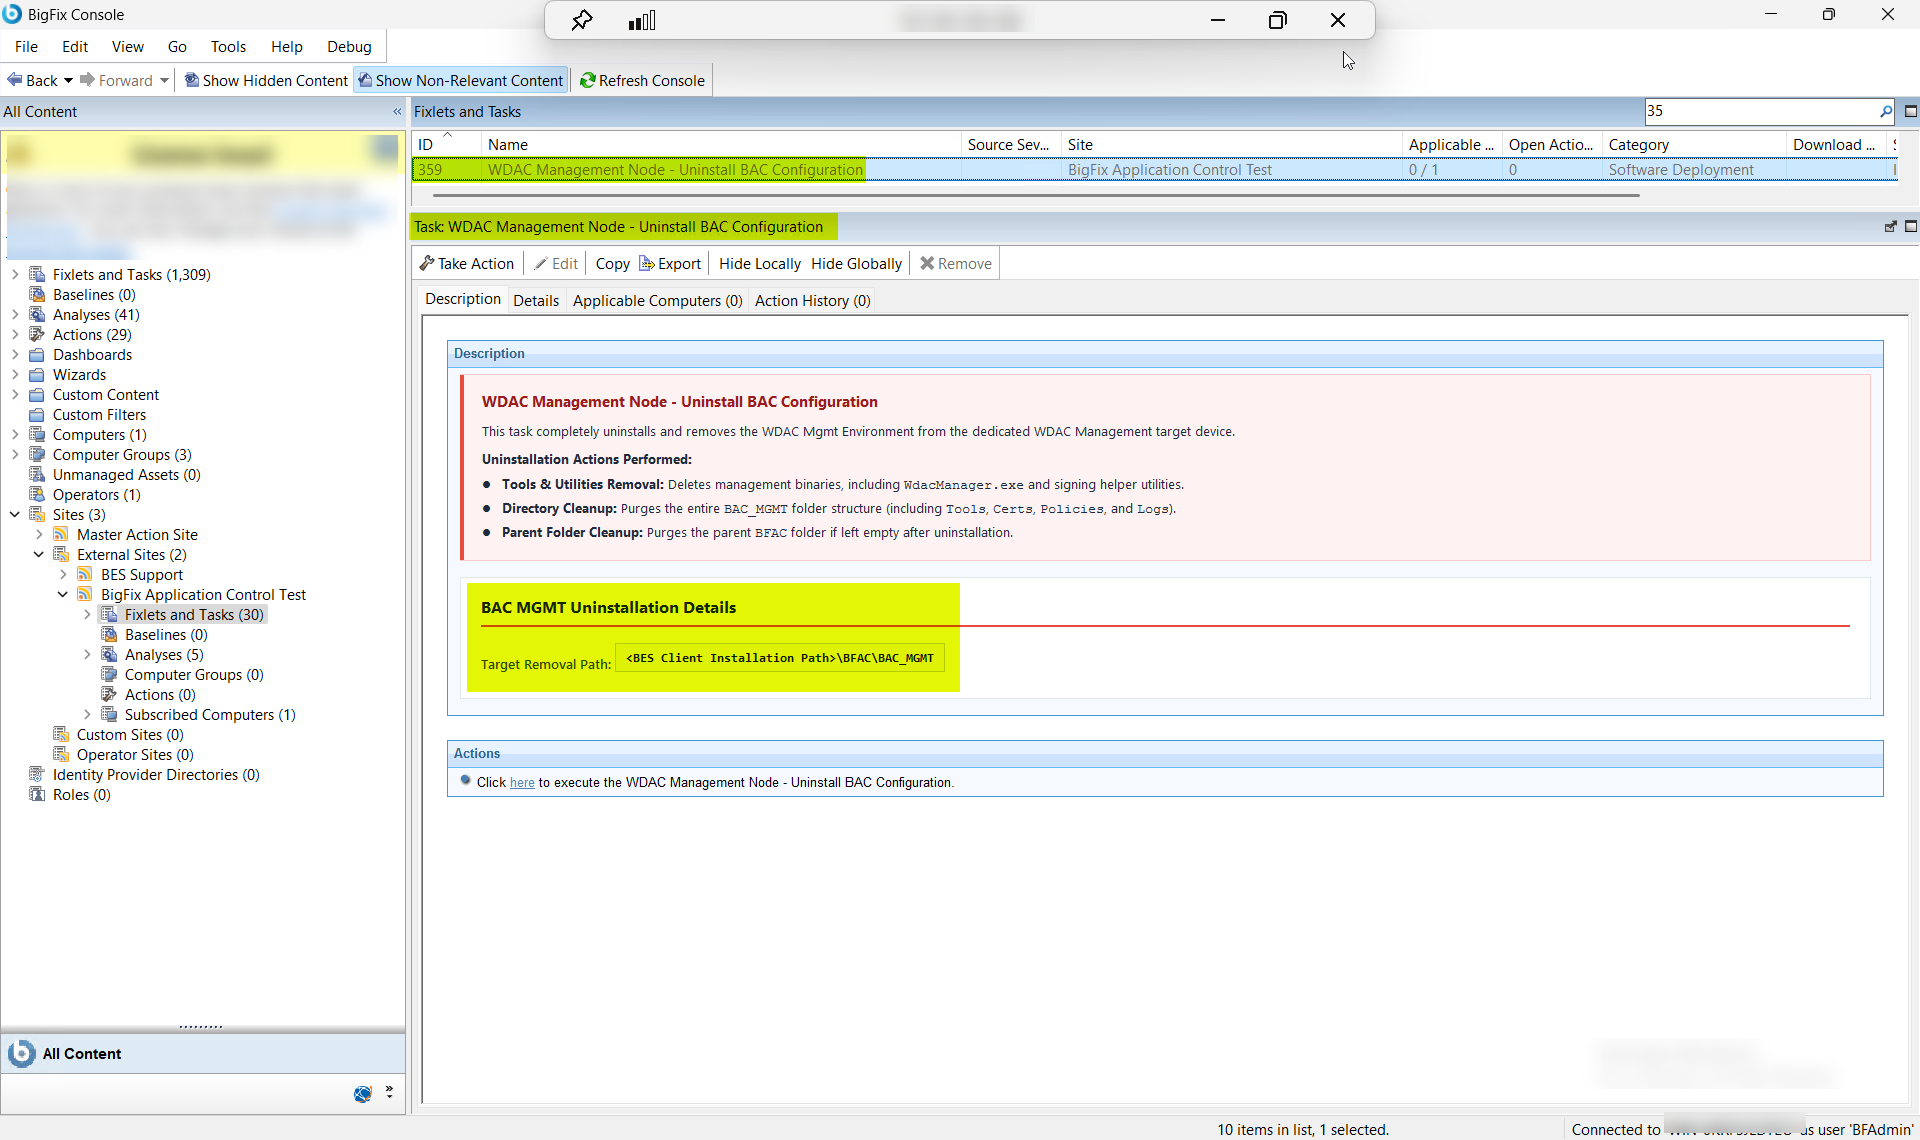Pop out the Task document pane
Viewport: 1920px width, 1140px height.
pos(1890,227)
